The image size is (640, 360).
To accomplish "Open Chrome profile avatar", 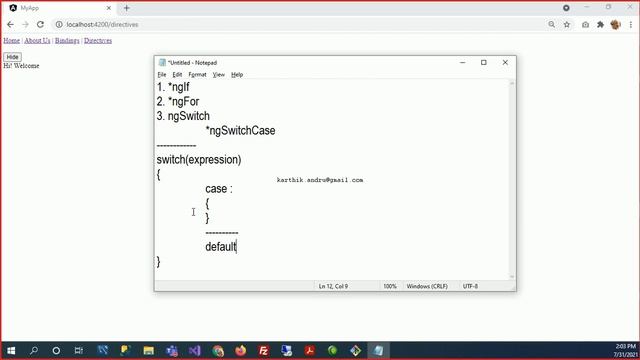I will (x=616, y=24).
